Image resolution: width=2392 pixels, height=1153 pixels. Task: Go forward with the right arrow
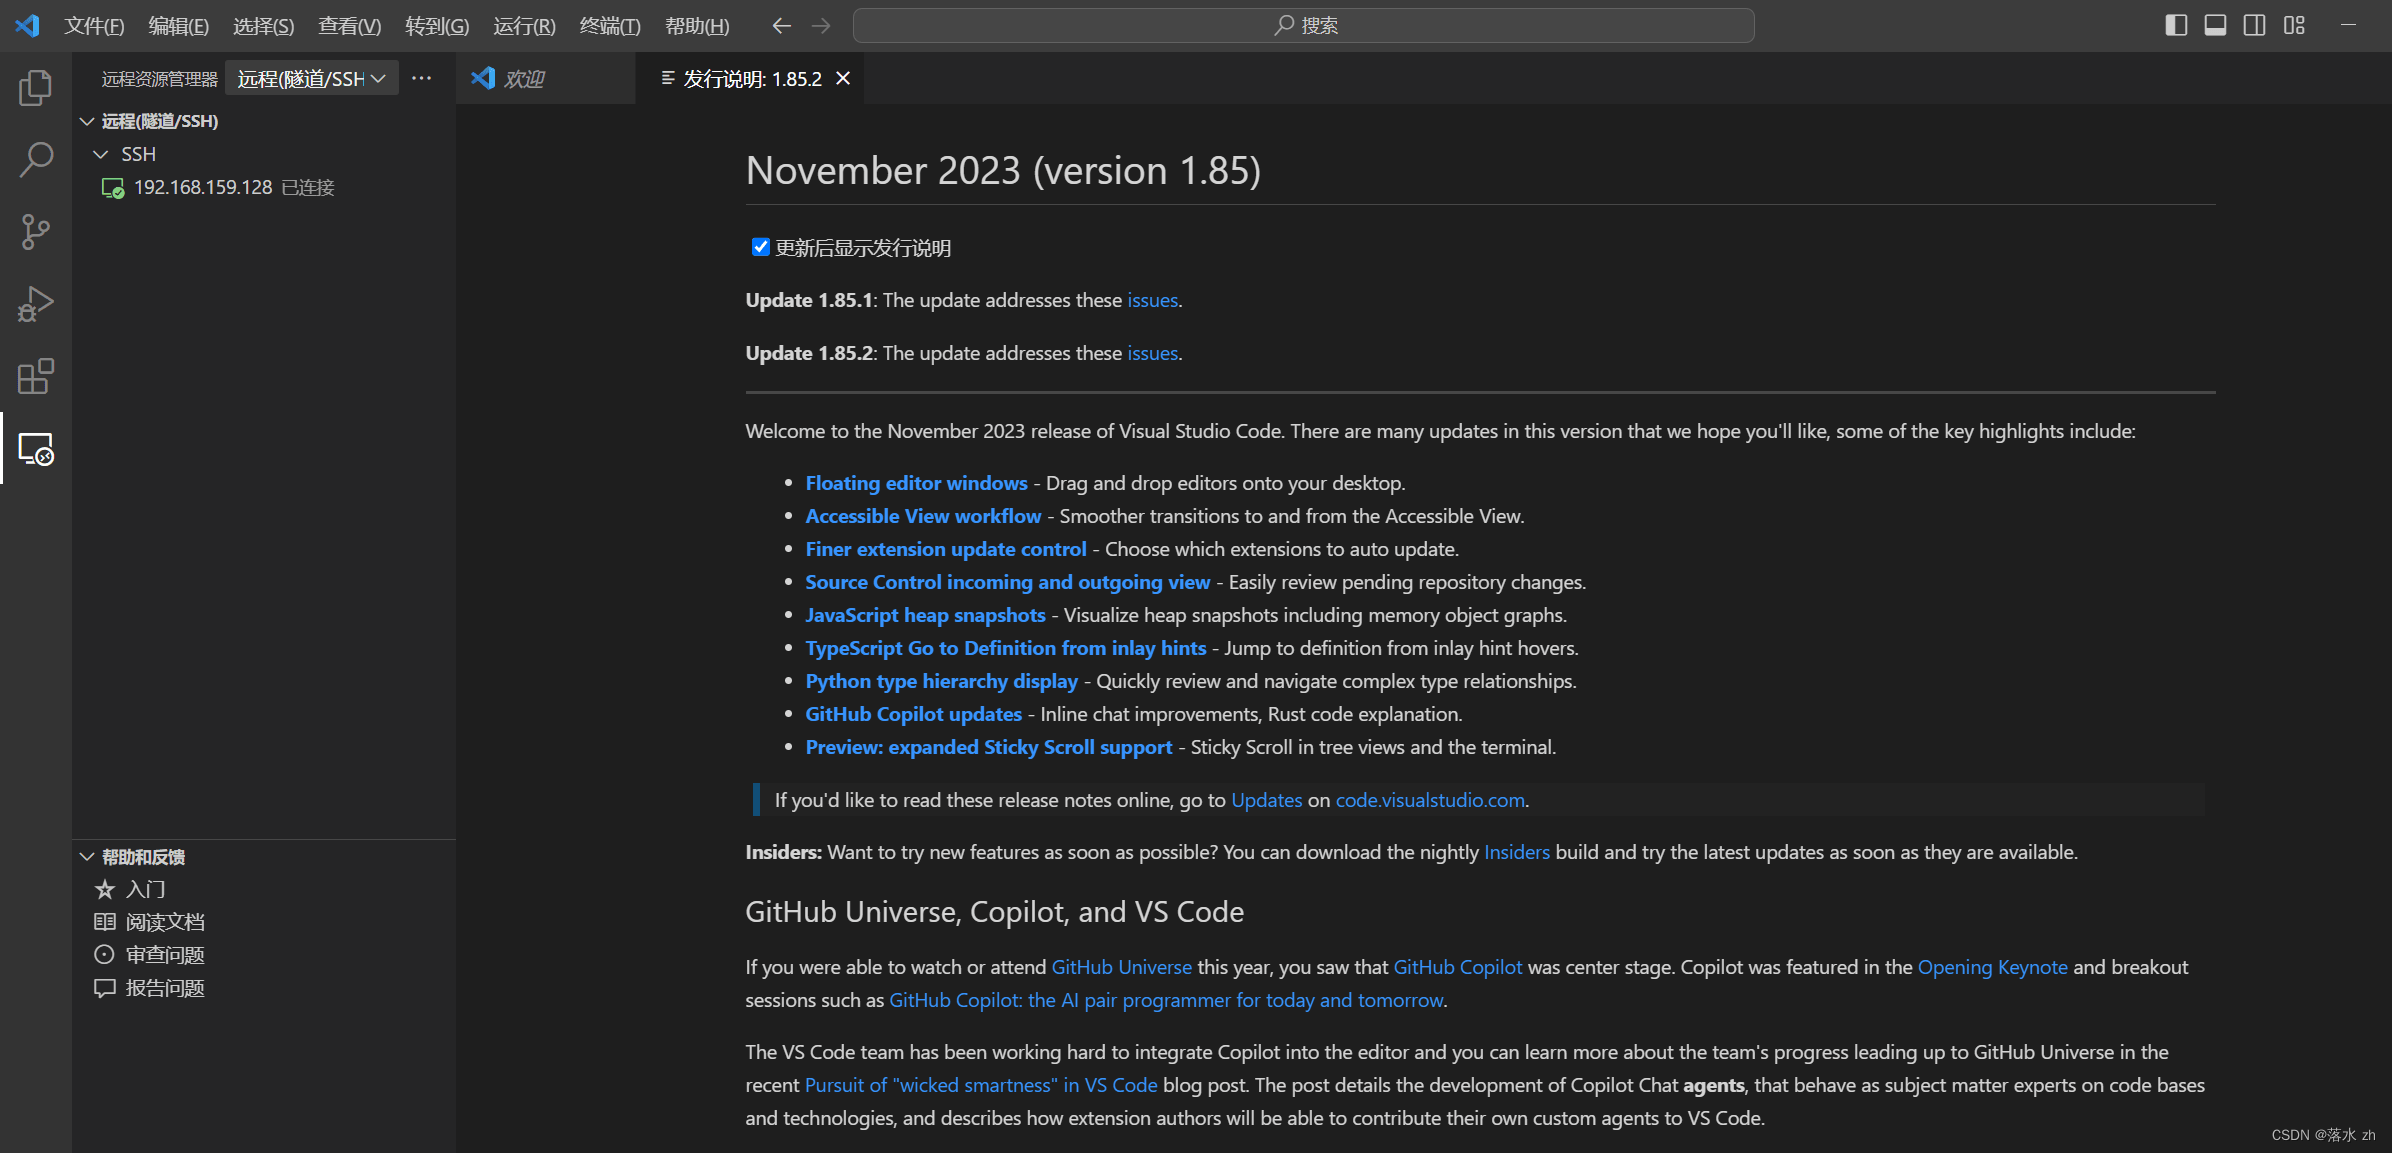pyautogui.click(x=821, y=26)
